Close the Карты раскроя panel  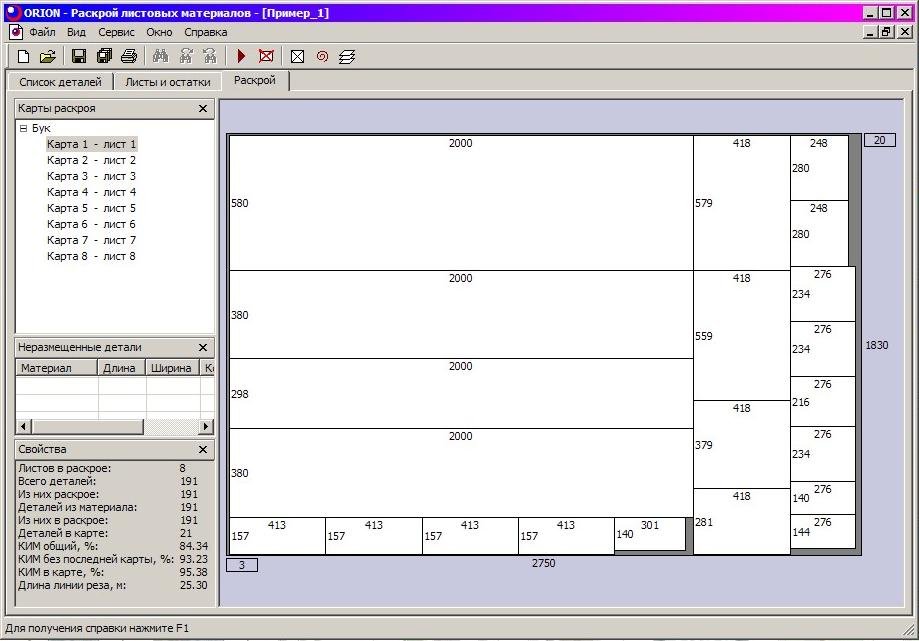[x=203, y=108]
